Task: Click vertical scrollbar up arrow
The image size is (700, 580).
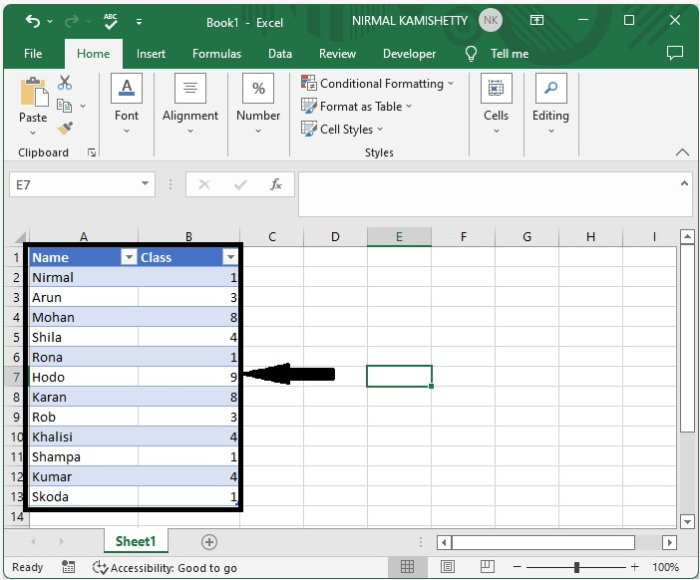Action: tap(688, 237)
